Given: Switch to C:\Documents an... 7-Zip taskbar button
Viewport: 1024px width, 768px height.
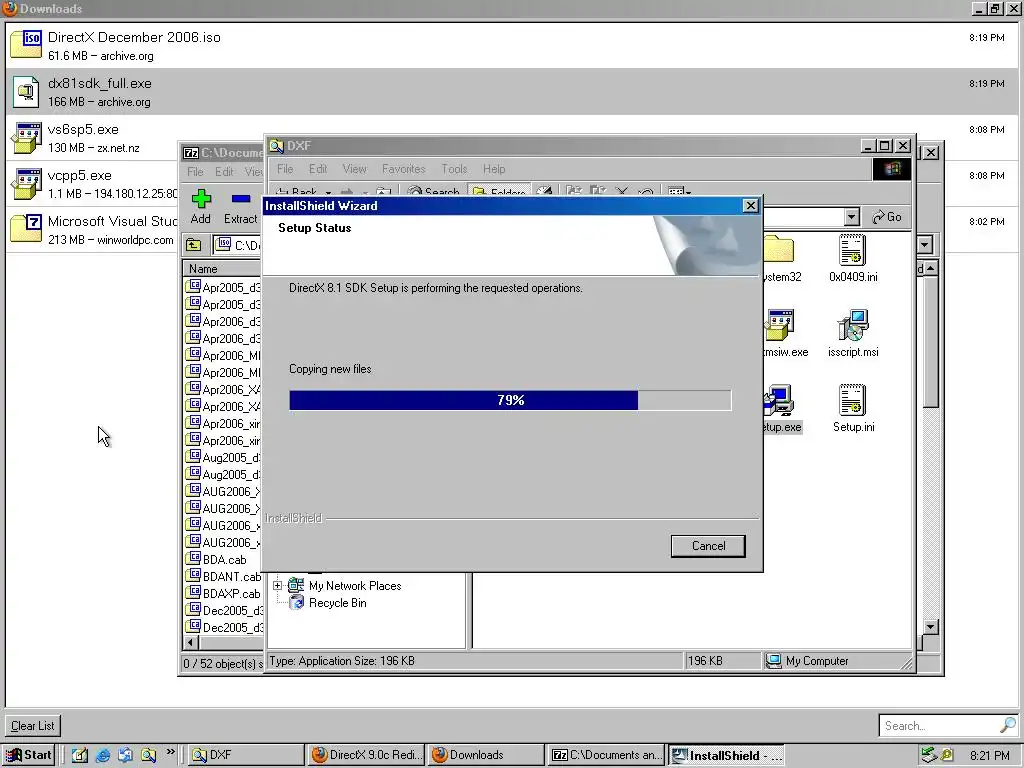Looking at the screenshot, I should pos(607,755).
